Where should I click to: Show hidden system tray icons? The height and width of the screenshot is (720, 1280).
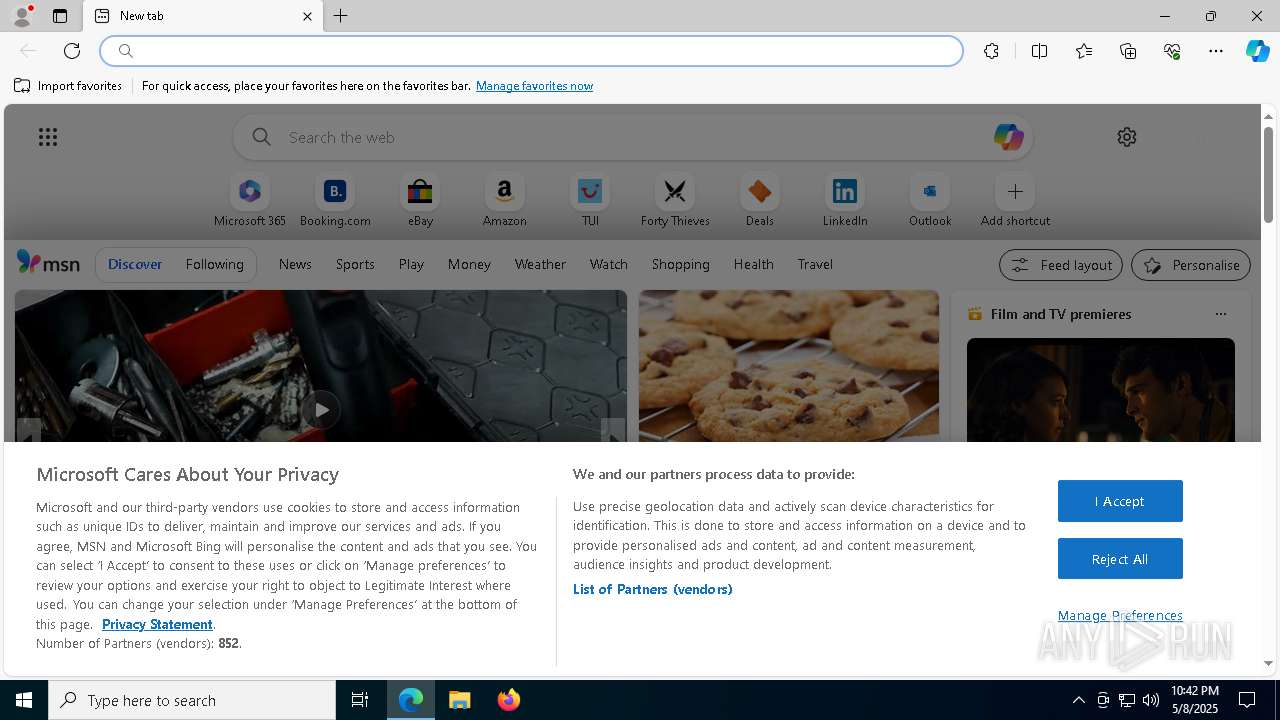click(1078, 700)
